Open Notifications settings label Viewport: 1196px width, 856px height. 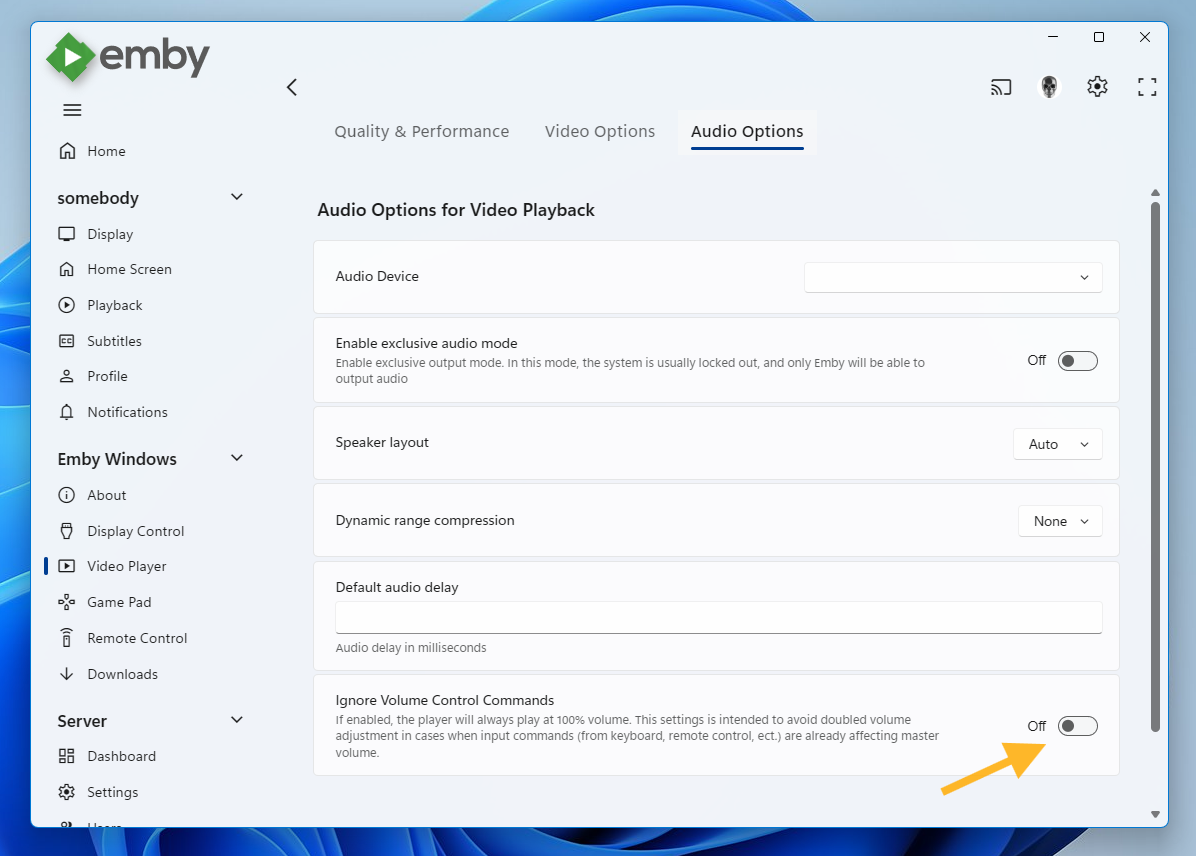point(127,412)
